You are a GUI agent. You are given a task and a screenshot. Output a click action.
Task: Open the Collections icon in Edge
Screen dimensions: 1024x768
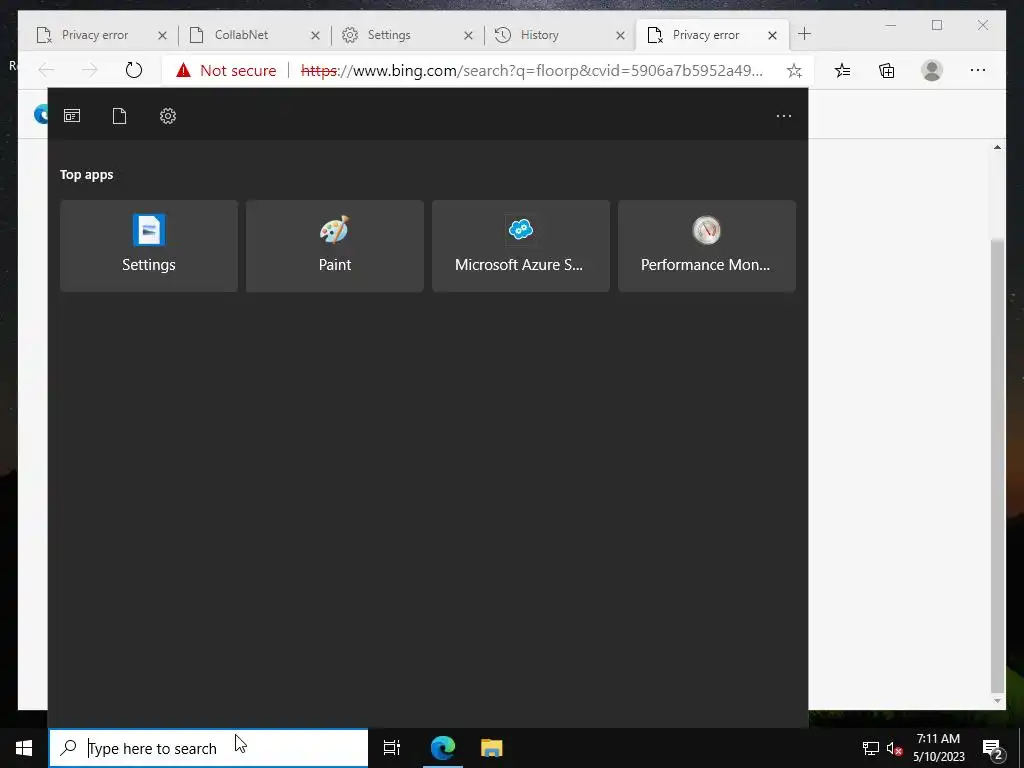coord(887,70)
